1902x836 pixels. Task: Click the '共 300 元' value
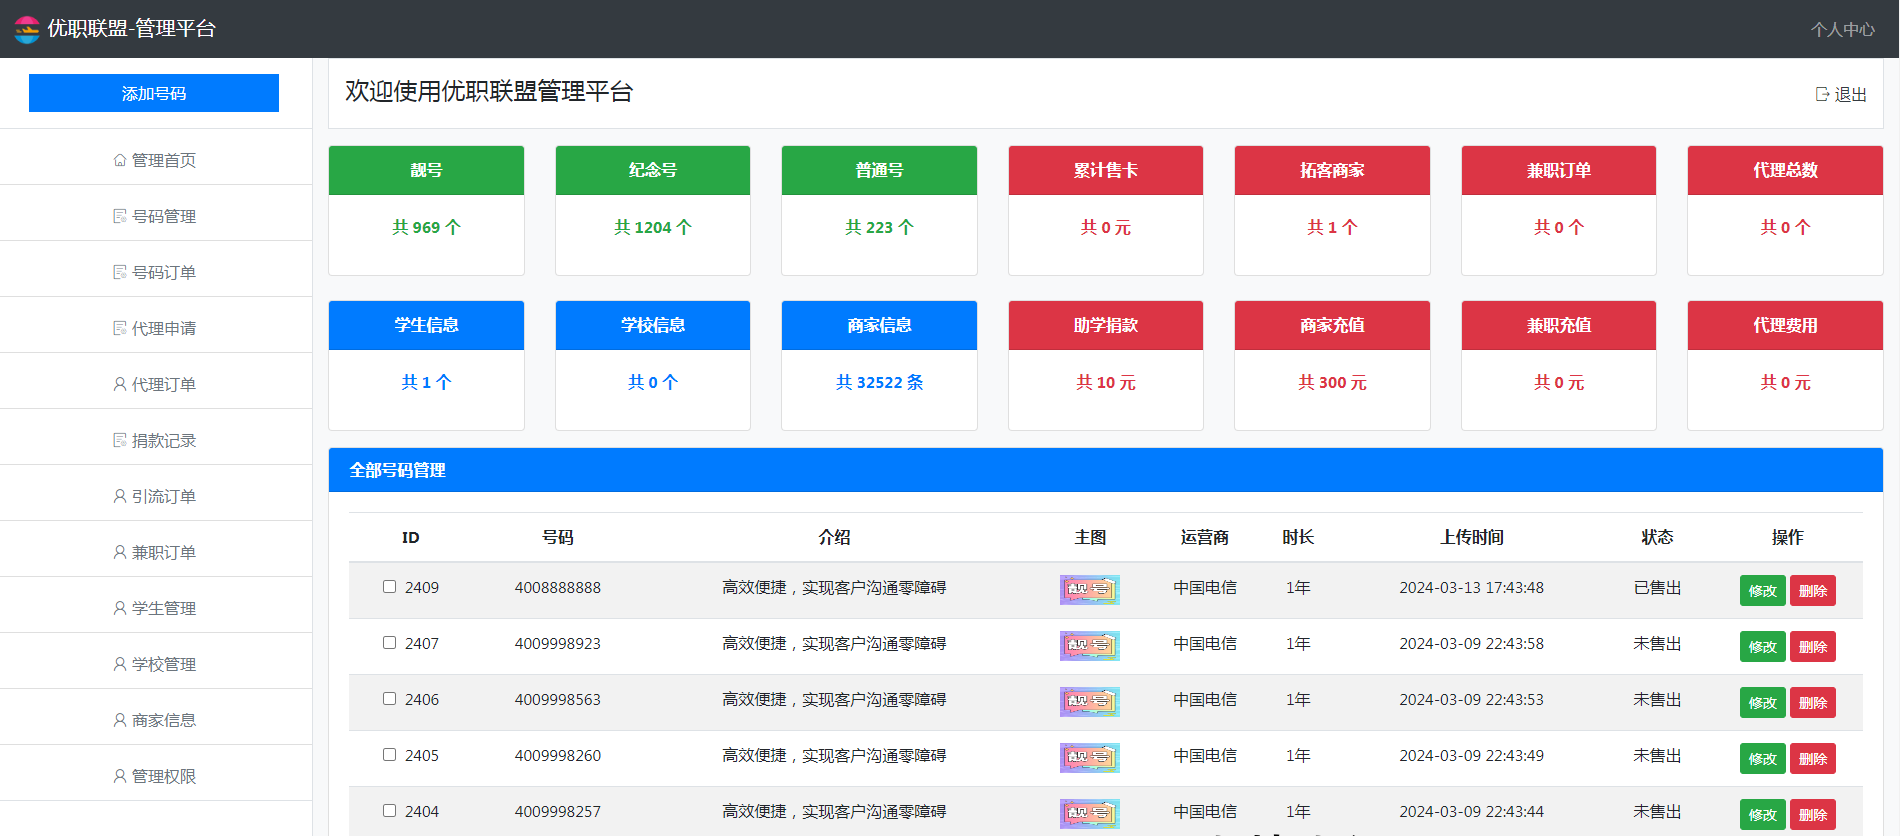[x=1332, y=382]
